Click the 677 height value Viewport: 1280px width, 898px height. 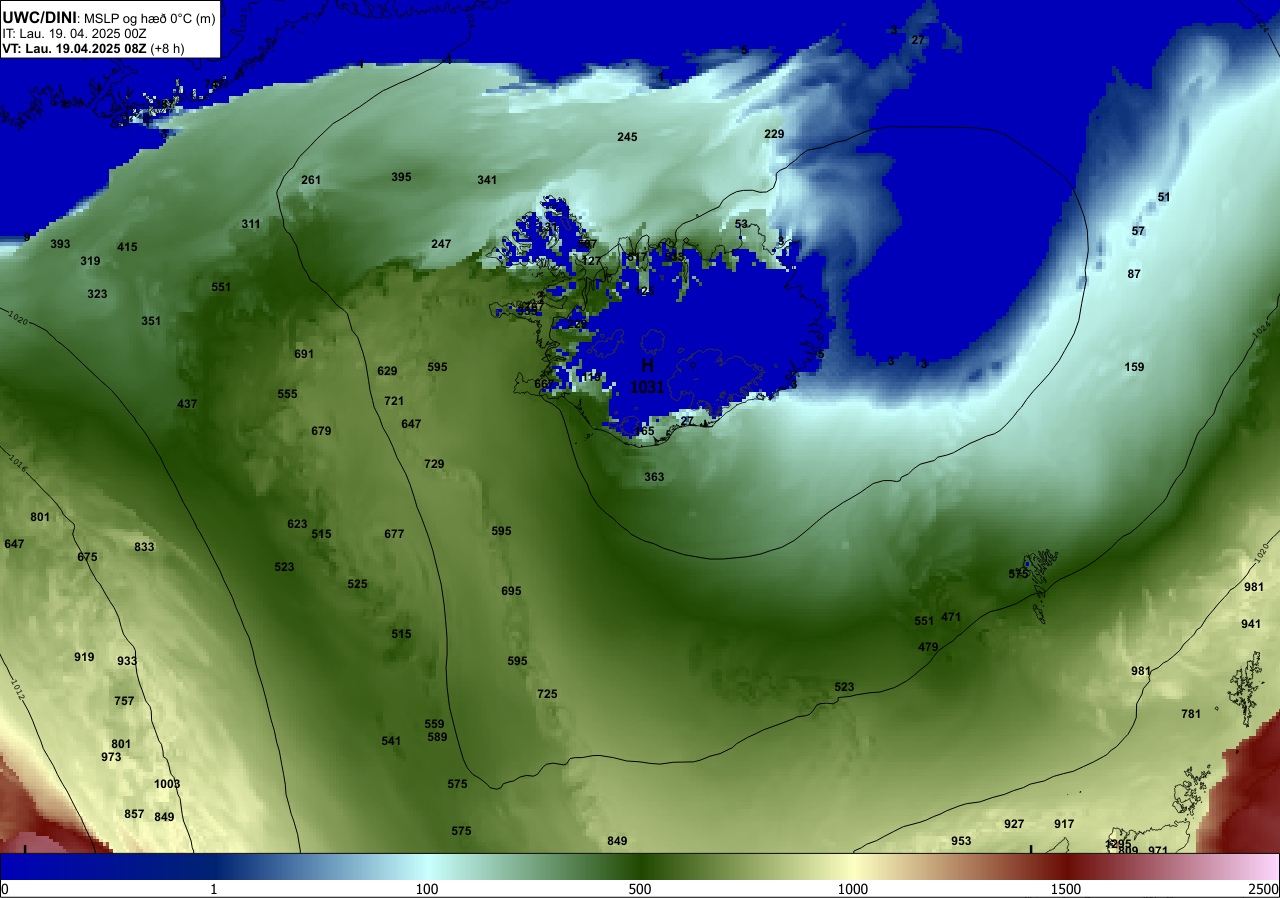pos(394,534)
